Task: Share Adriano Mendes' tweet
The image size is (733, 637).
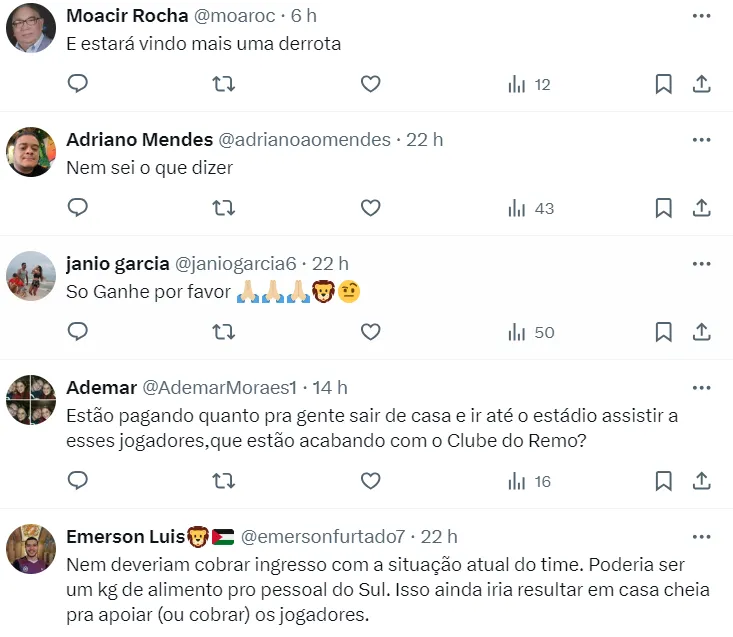Action: (702, 208)
